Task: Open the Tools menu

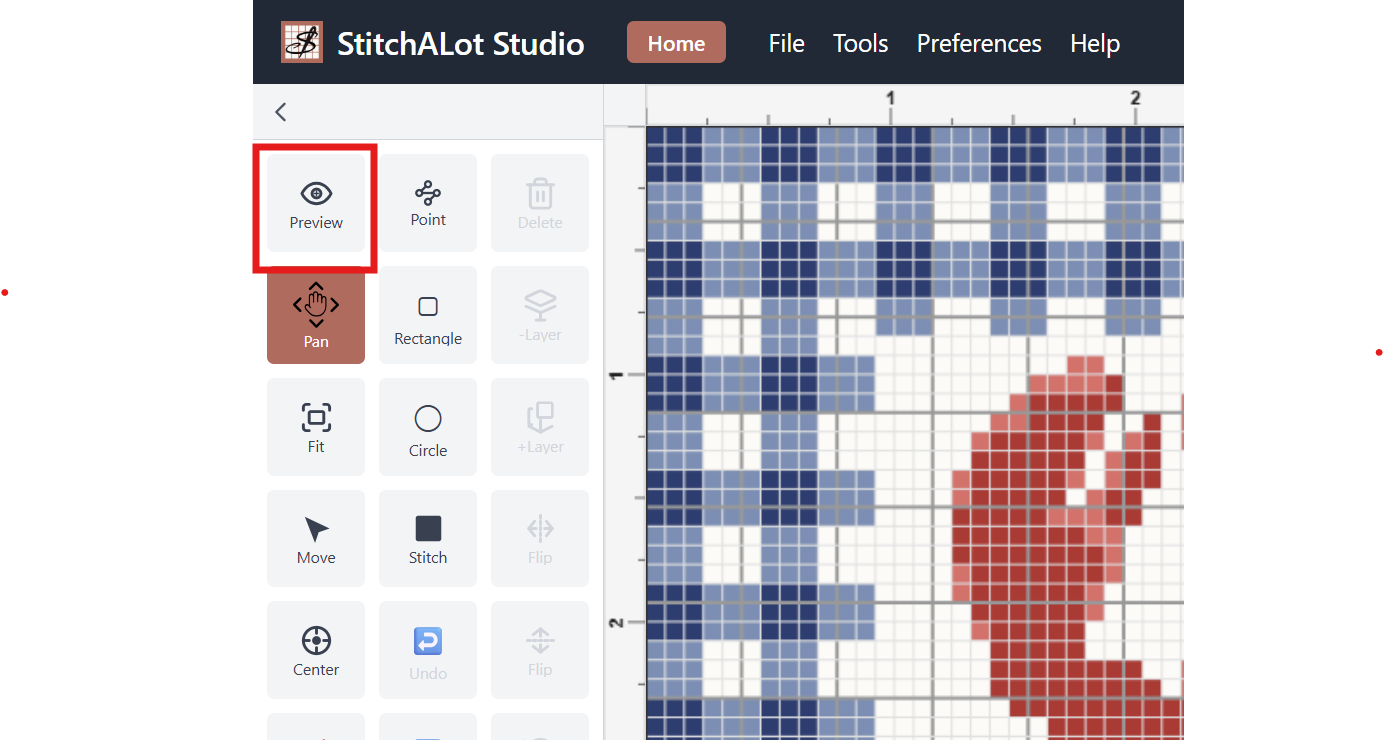Action: click(860, 43)
